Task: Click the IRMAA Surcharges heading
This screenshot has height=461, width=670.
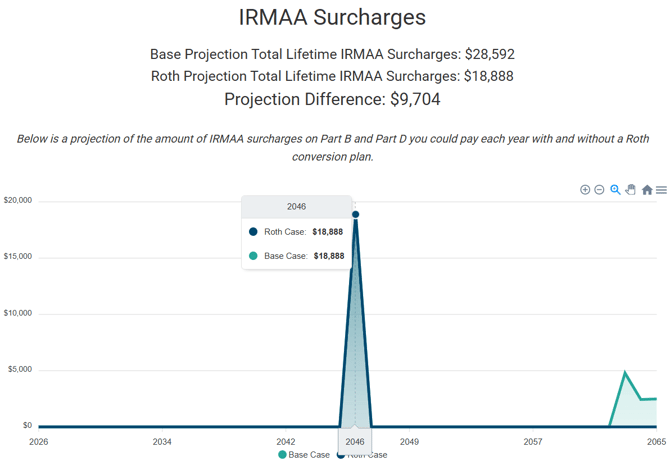Action: (x=332, y=18)
